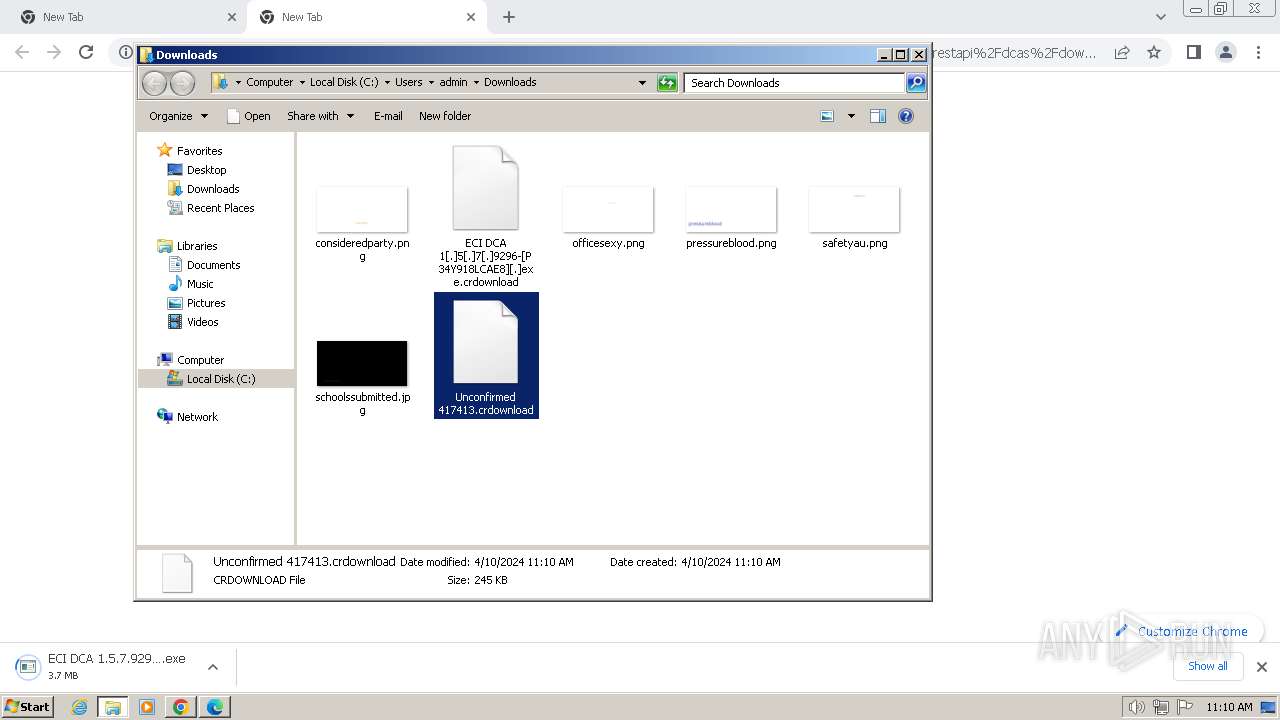Click the green Refresh button beside address bar
The image size is (1280, 720).
(667, 83)
